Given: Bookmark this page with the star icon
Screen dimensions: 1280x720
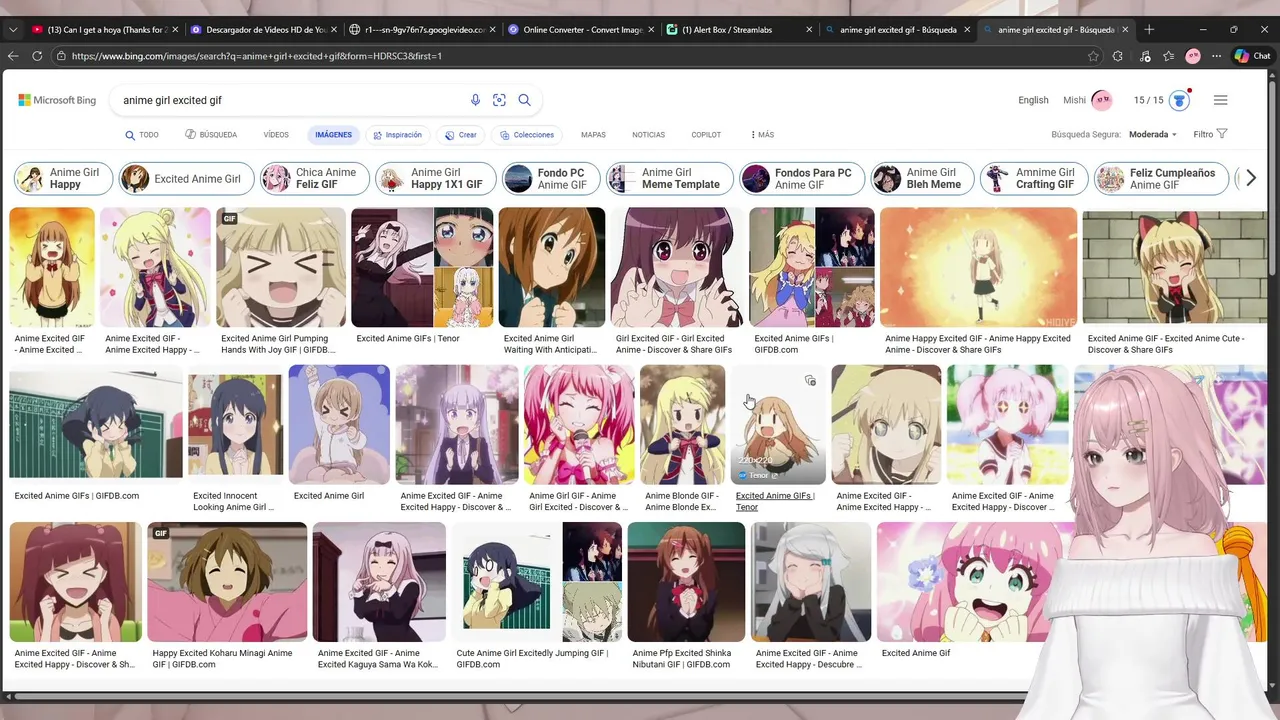Looking at the screenshot, I should (1093, 56).
